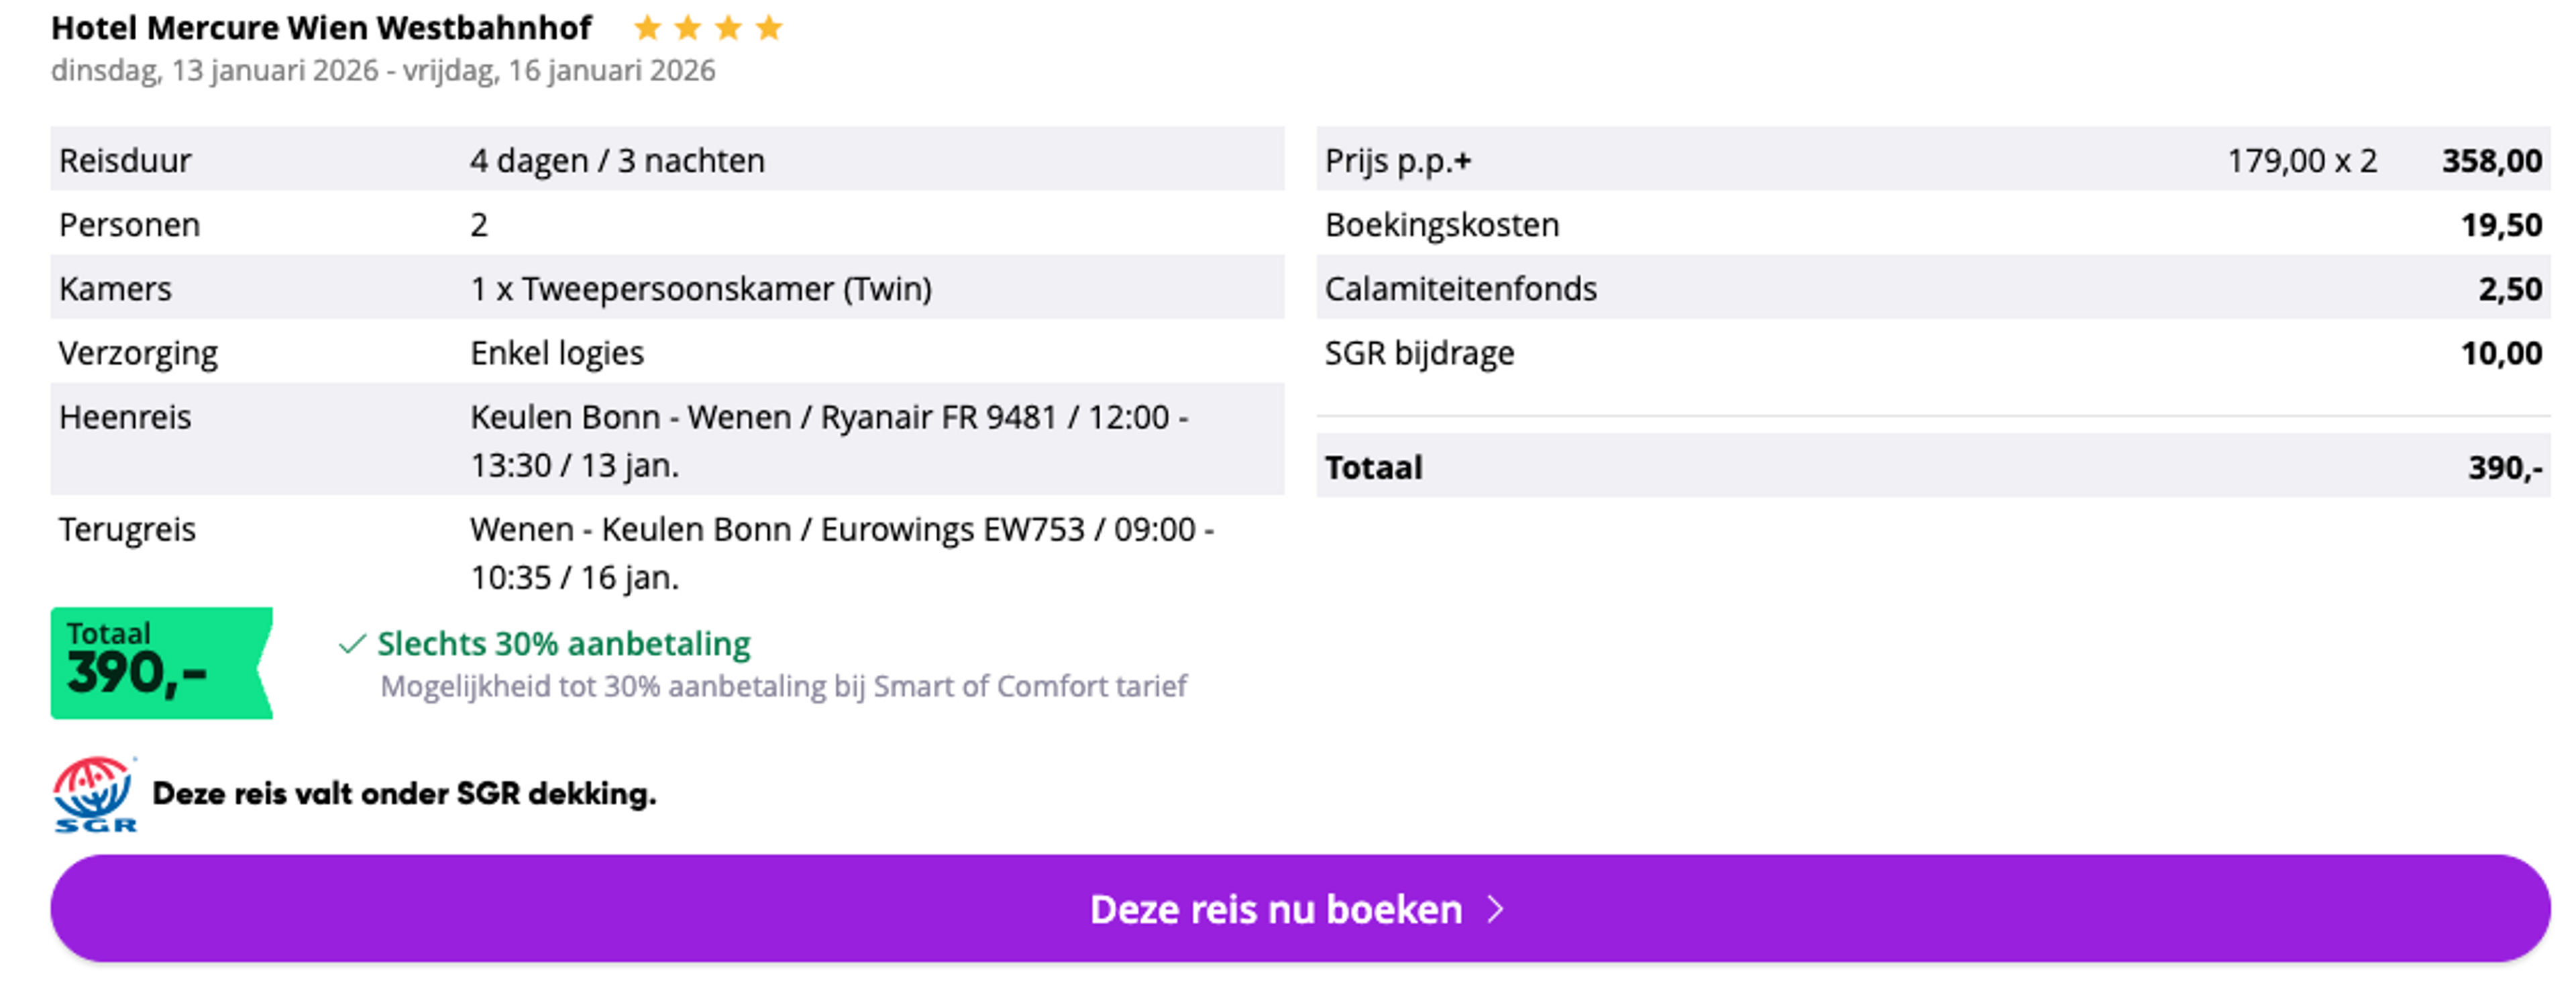2576x1003 pixels.
Task: Select the fourth star next to hotel name
Action: click(x=771, y=27)
